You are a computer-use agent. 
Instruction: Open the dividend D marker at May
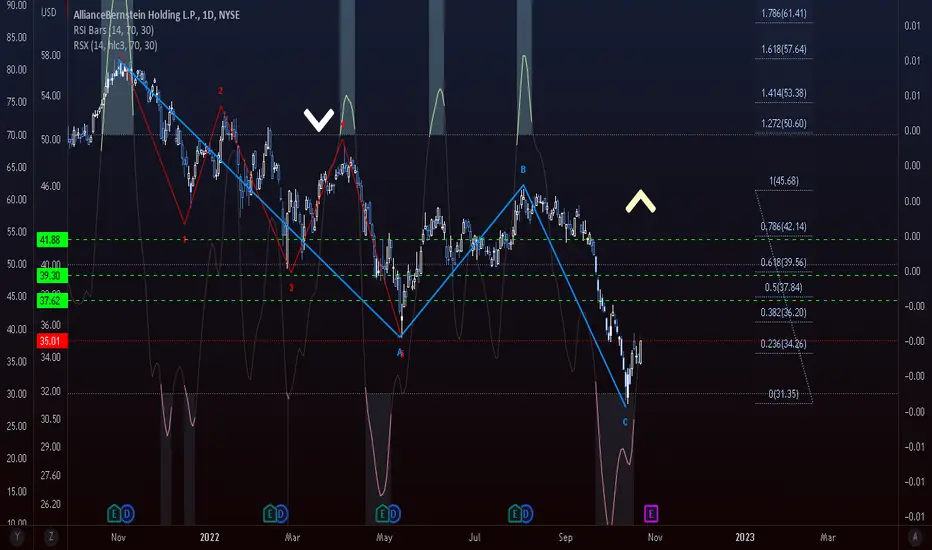393,513
